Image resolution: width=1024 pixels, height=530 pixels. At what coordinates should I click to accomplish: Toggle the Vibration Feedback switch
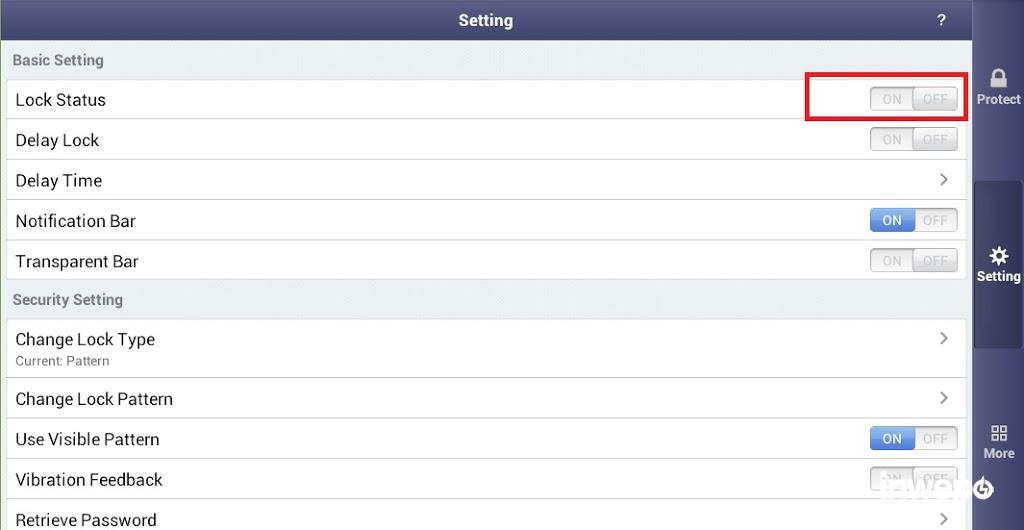[913, 479]
